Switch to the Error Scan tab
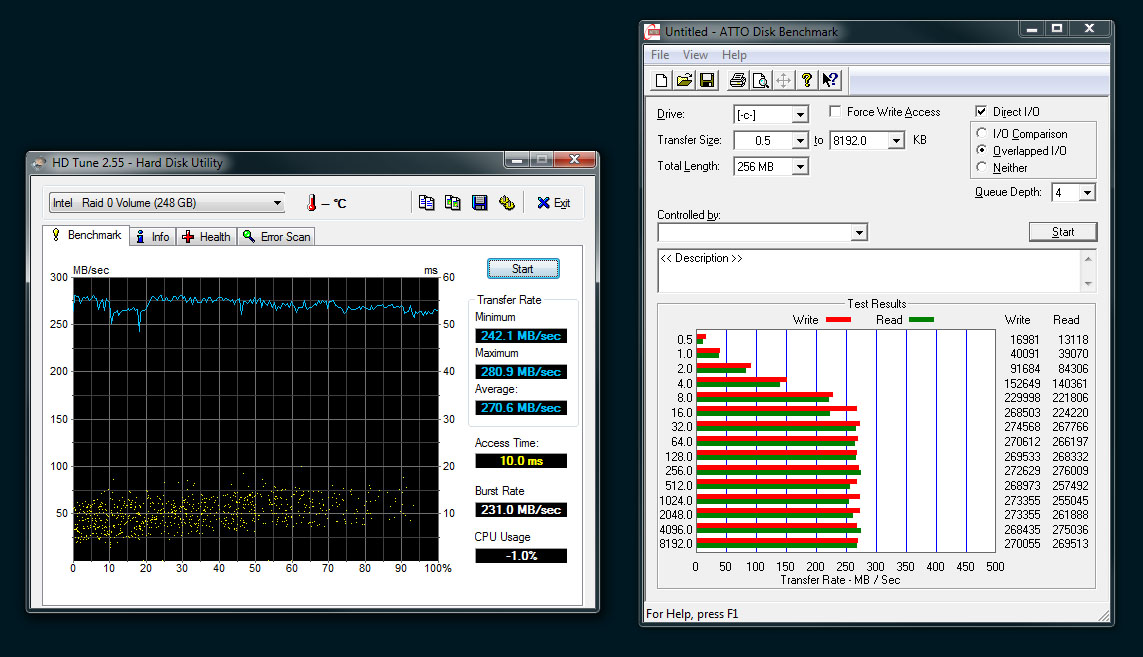 click(x=277, y=237)
